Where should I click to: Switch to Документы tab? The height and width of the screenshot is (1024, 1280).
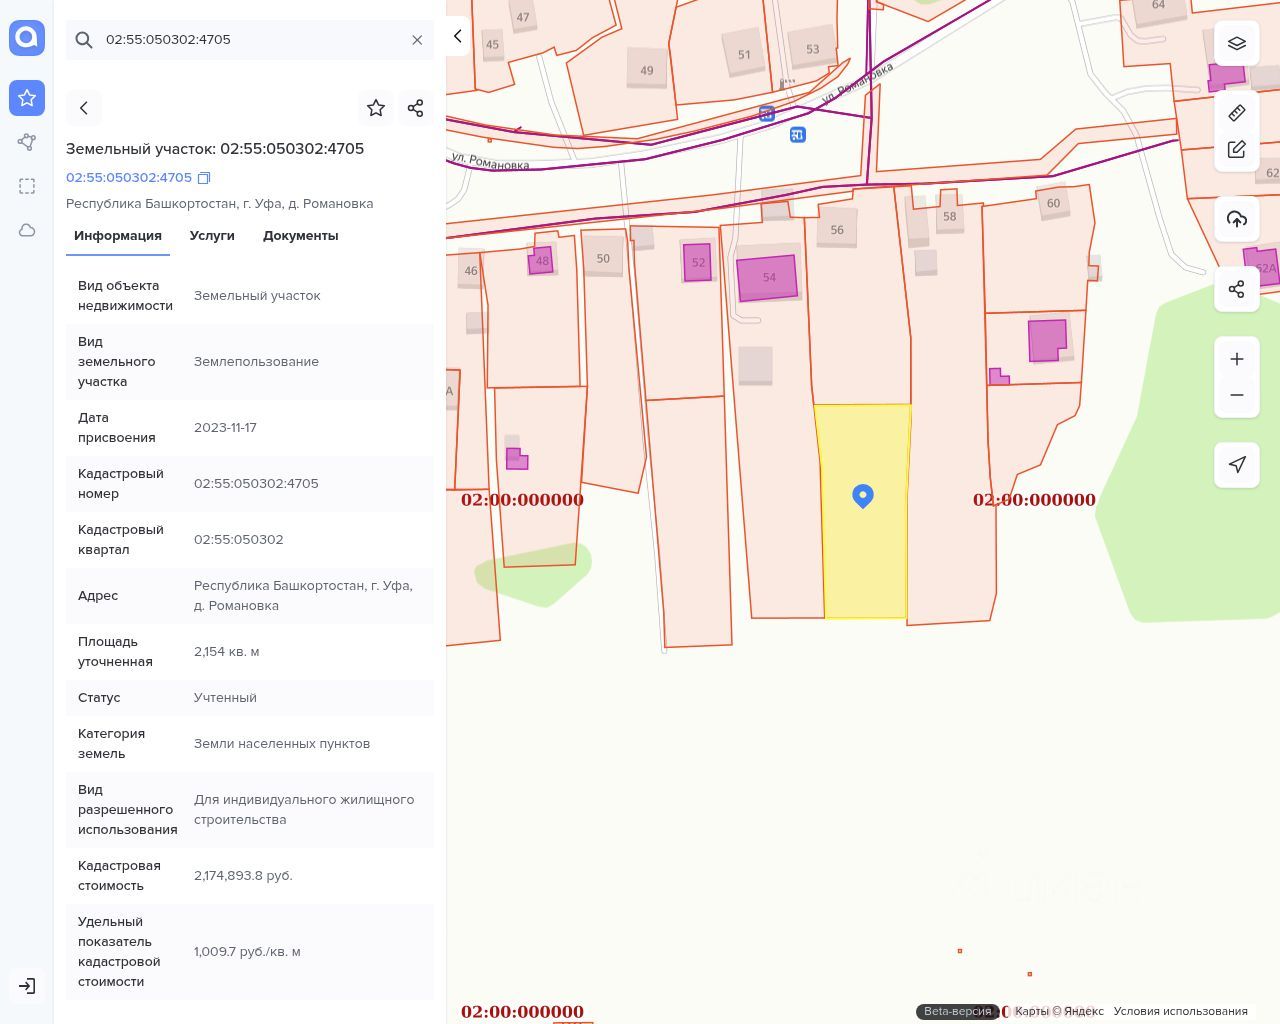pyautogui.click(x=301, y=236)
